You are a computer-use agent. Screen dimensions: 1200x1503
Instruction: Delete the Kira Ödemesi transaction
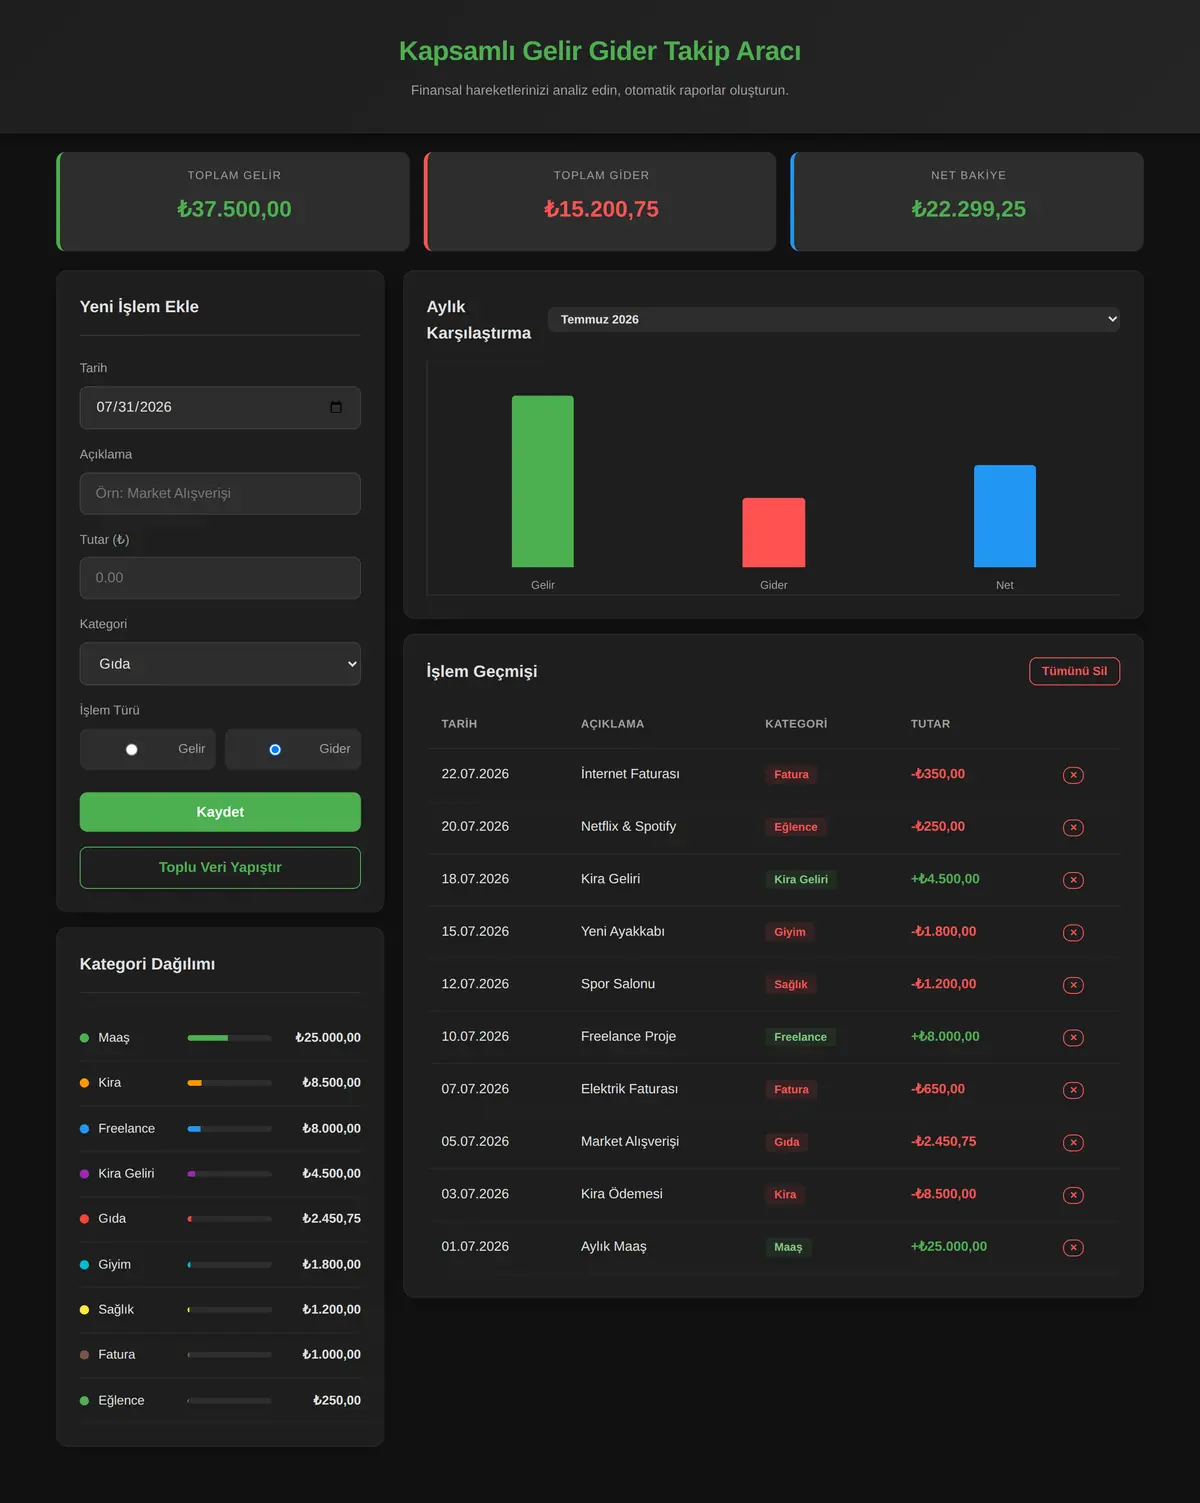click(x=1073, y=1195)
